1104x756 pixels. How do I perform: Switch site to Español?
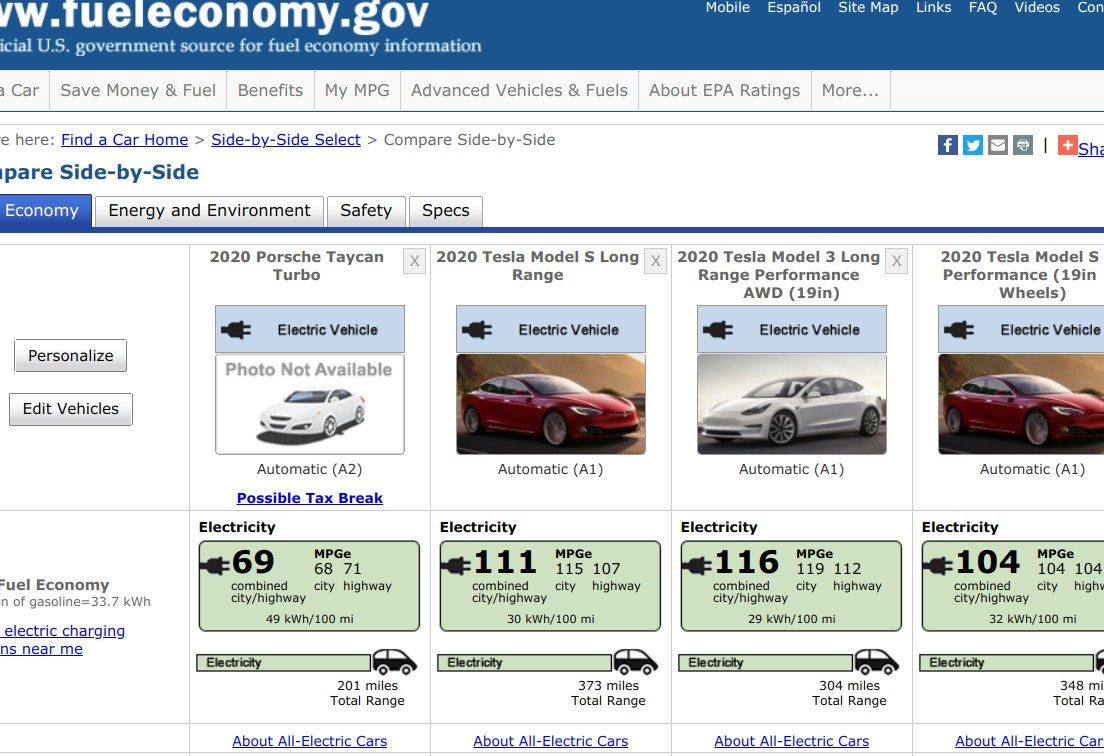(x=794, y=8)
